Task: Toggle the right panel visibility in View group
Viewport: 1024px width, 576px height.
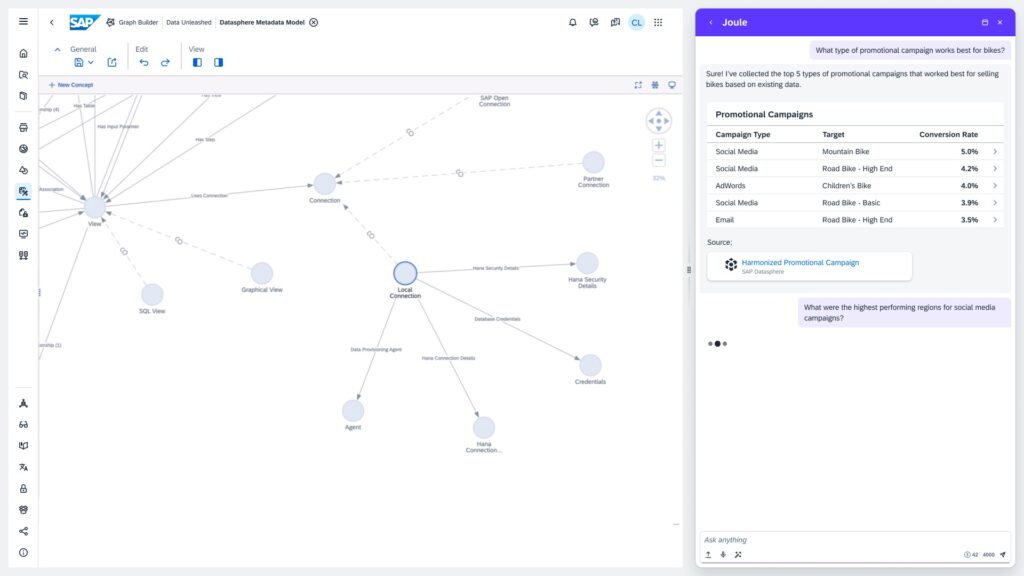Action: coord(218,62)
